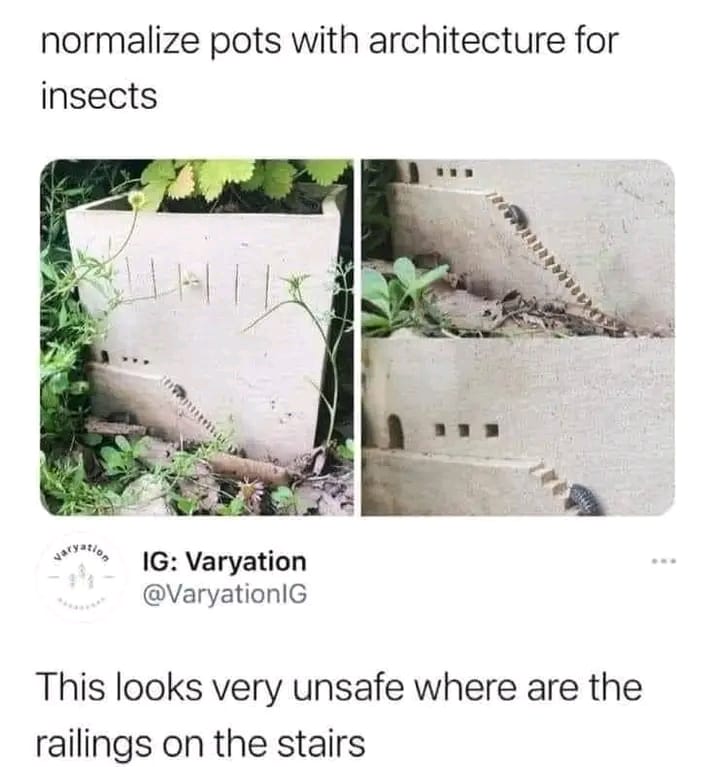This screenshot has width=715, height=767.
Task: Select the caption about missing stair railings
Action: [x=339, y=716]
